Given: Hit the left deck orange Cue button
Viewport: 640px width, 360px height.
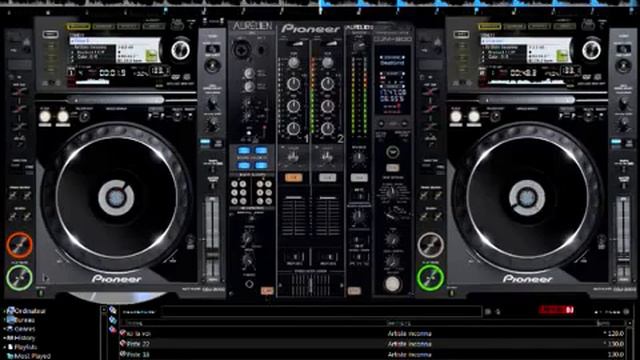Looking at the screenshot, I should click(x=19, y=244).
